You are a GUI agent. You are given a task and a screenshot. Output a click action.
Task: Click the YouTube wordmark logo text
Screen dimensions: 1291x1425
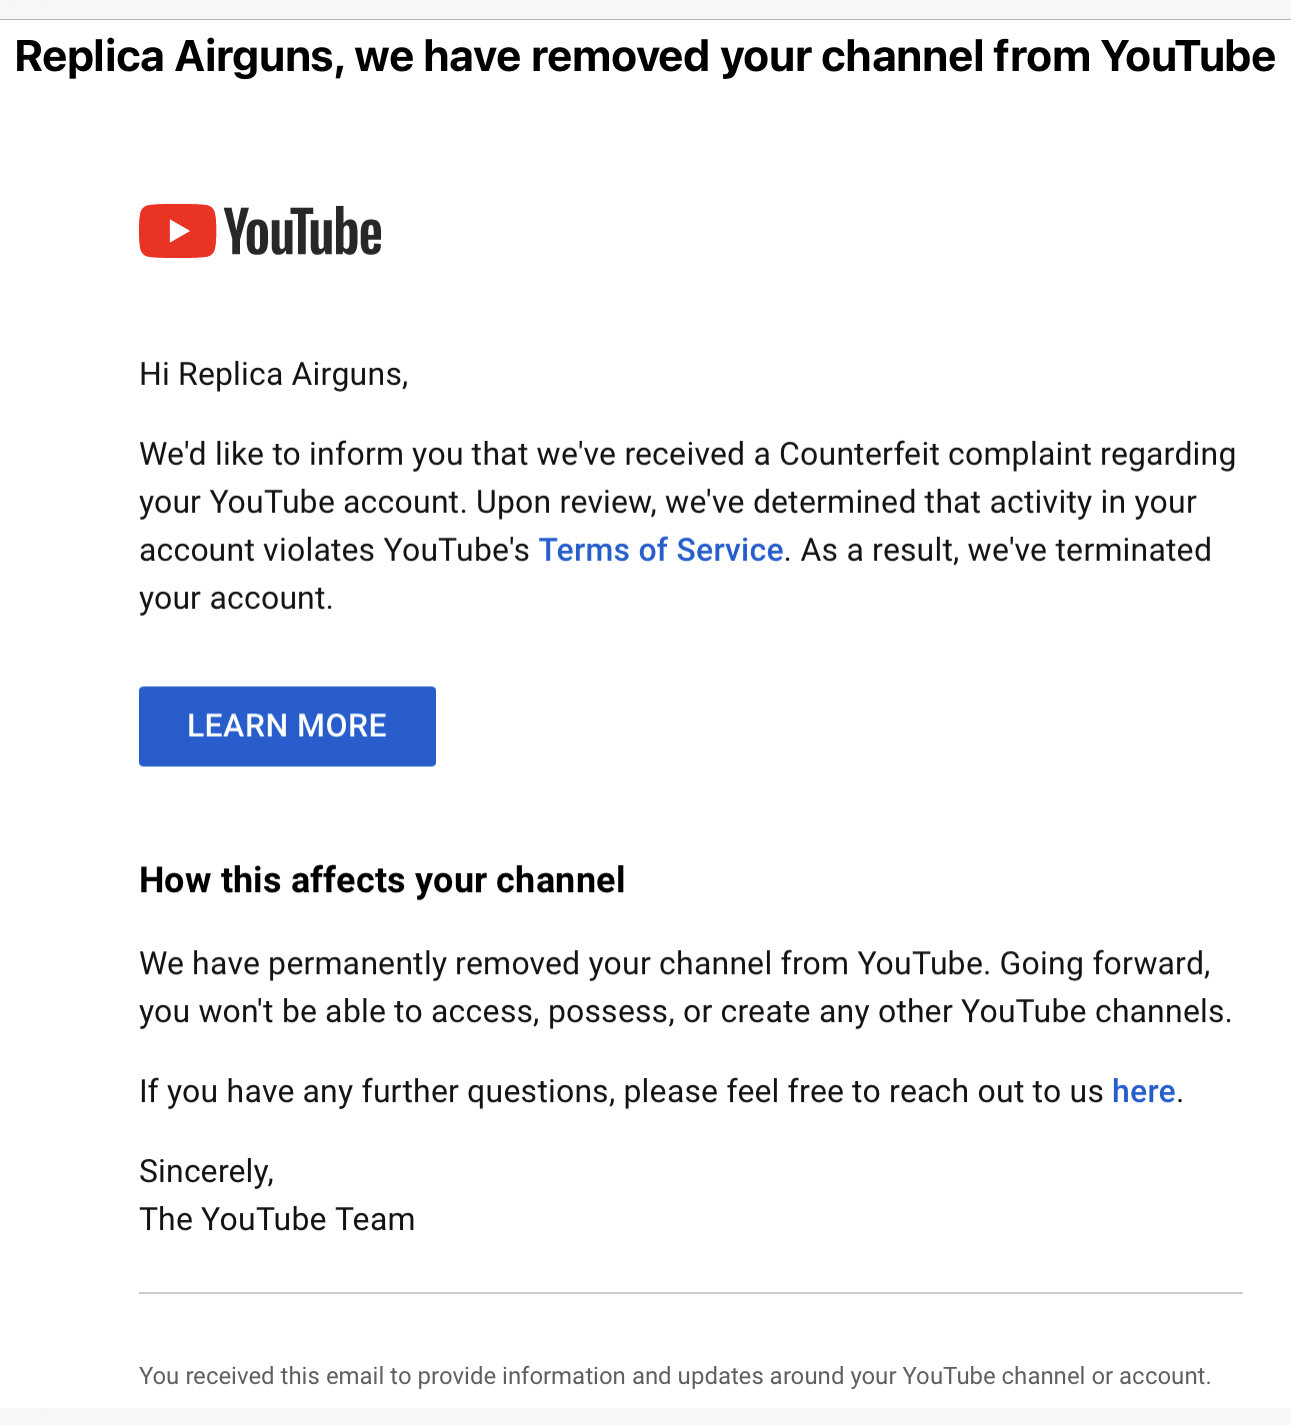tap(303, 232)
